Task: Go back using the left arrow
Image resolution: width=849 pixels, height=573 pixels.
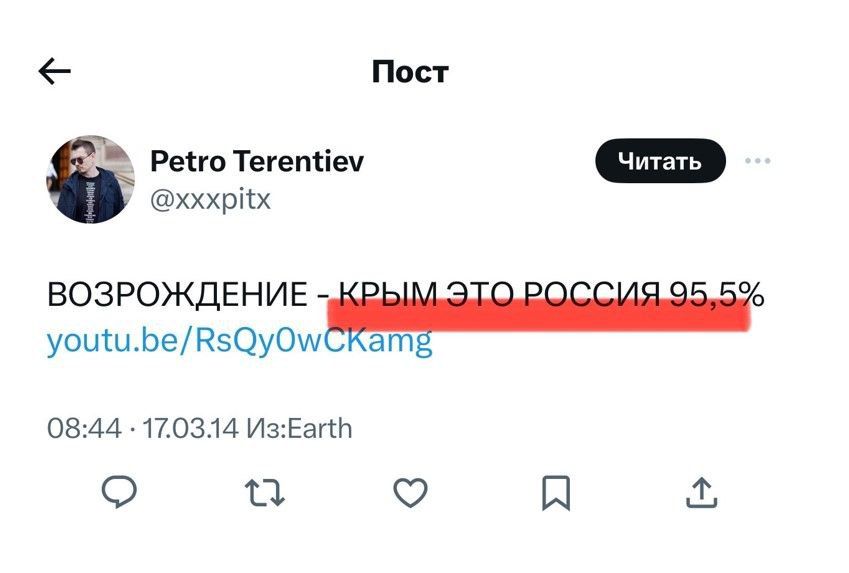Action: tap(54, 71)
